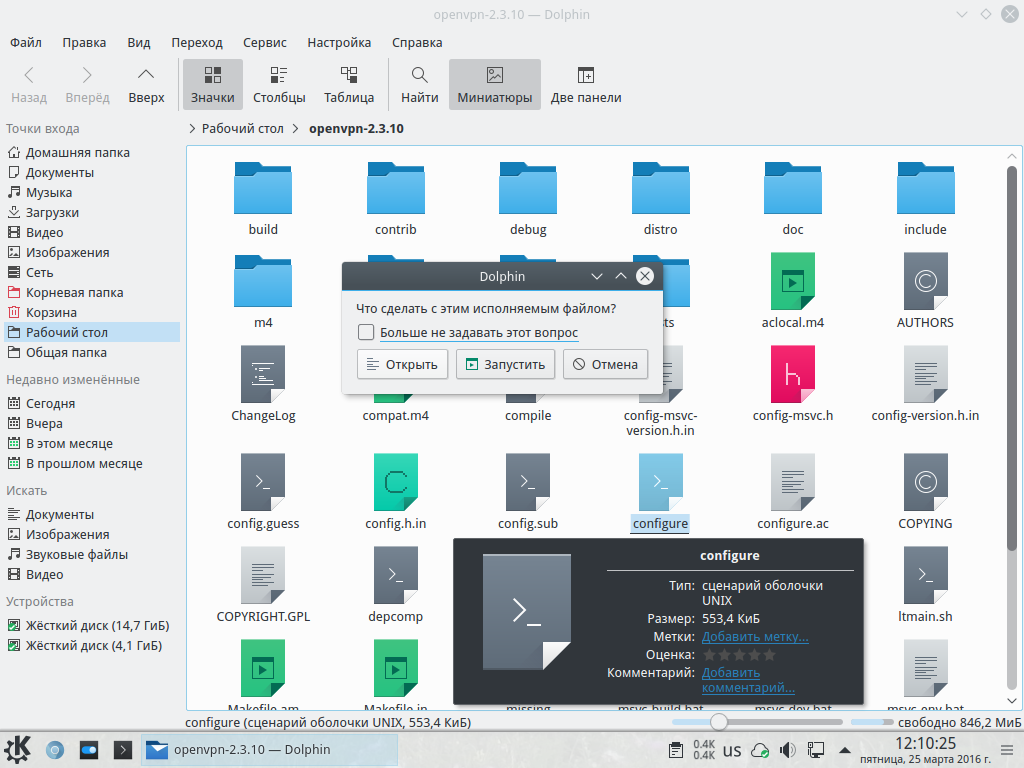Viewport: 1024px width, 768px height.
Task: Select the config-version.h.in file icon
Action: [x=925, y=374]
